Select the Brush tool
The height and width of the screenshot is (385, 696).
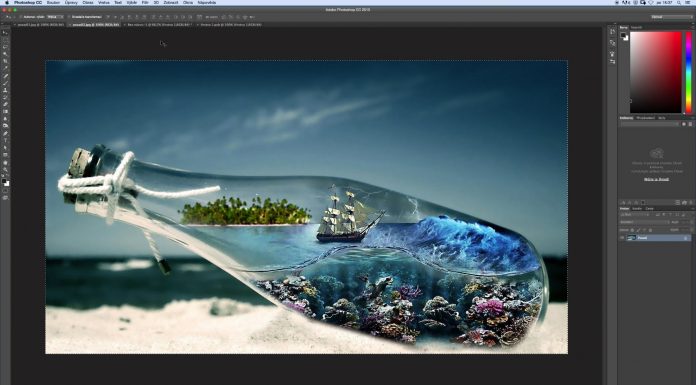pos(5,83)
